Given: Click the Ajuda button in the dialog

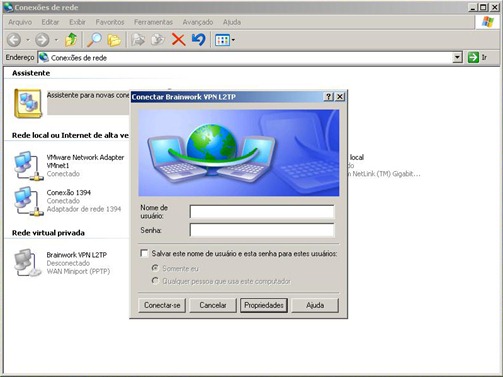Looking at the screenshot, I should [315, 305].
